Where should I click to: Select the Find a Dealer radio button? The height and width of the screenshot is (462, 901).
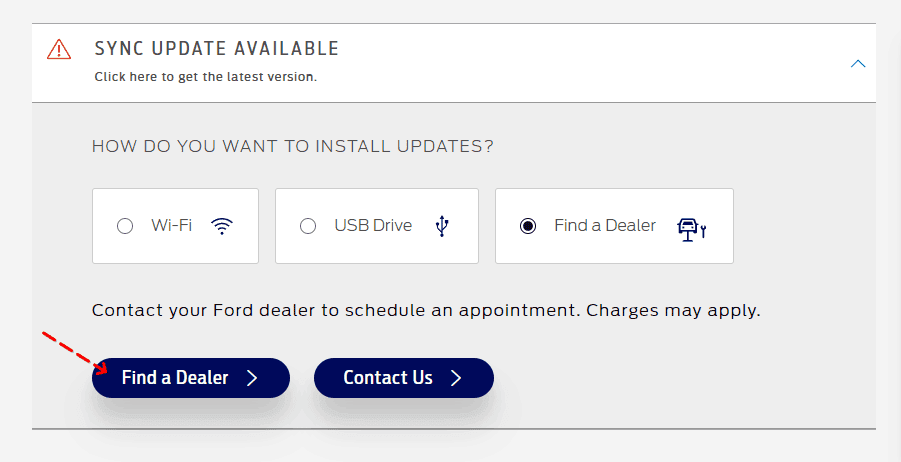[527, 226]
